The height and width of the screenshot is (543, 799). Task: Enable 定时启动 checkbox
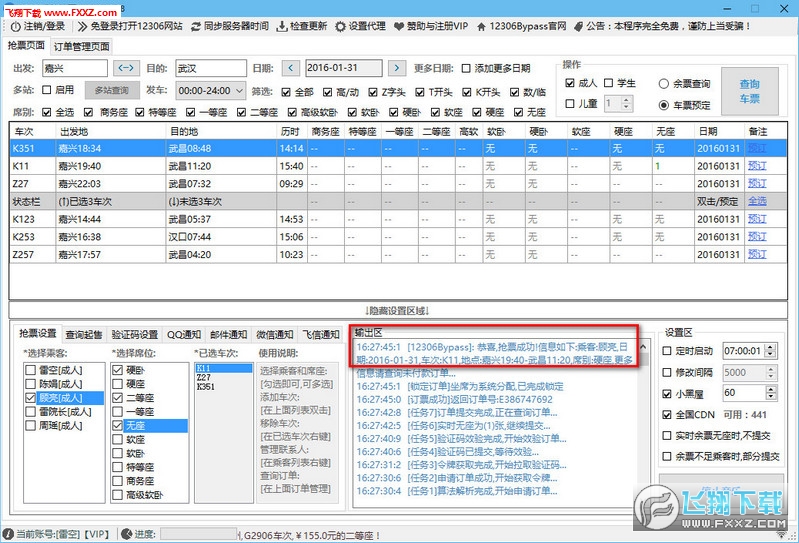coord(667,351)
